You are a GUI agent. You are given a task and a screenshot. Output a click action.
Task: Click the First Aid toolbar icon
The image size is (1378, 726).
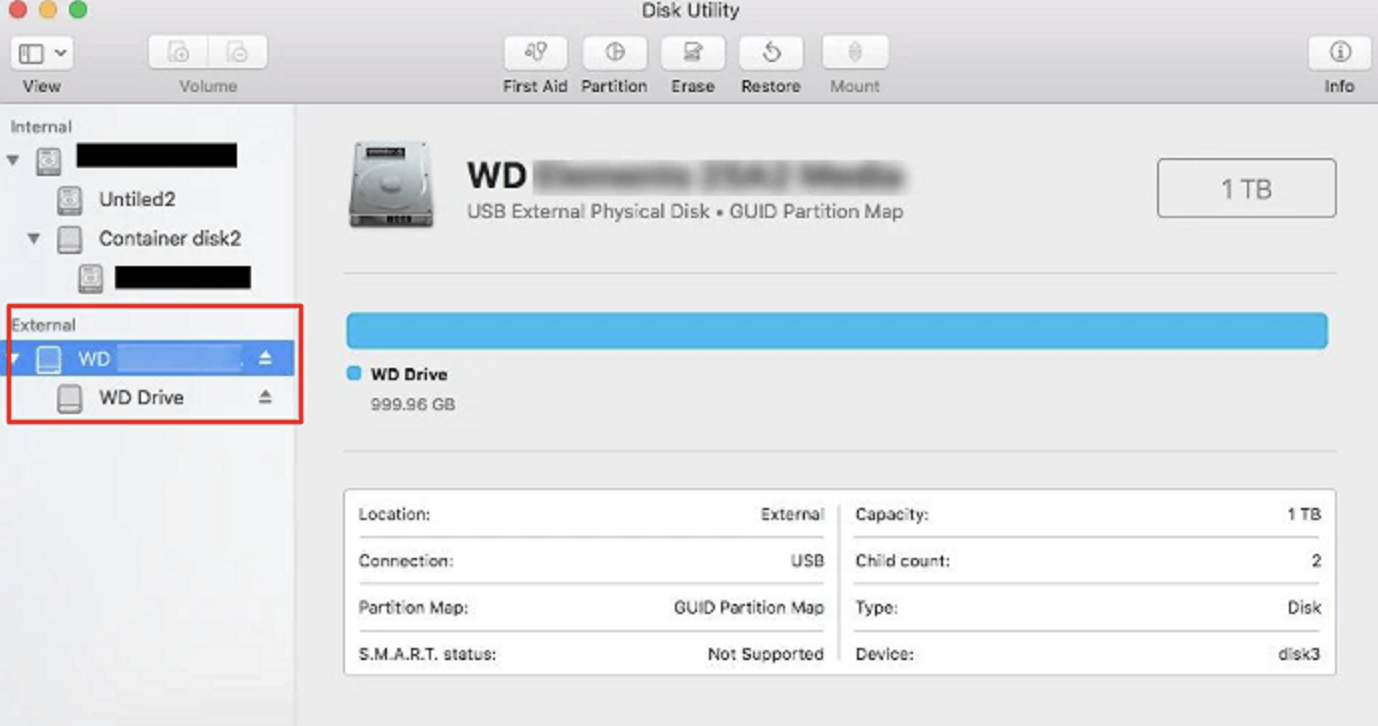(x=535, y=53)
